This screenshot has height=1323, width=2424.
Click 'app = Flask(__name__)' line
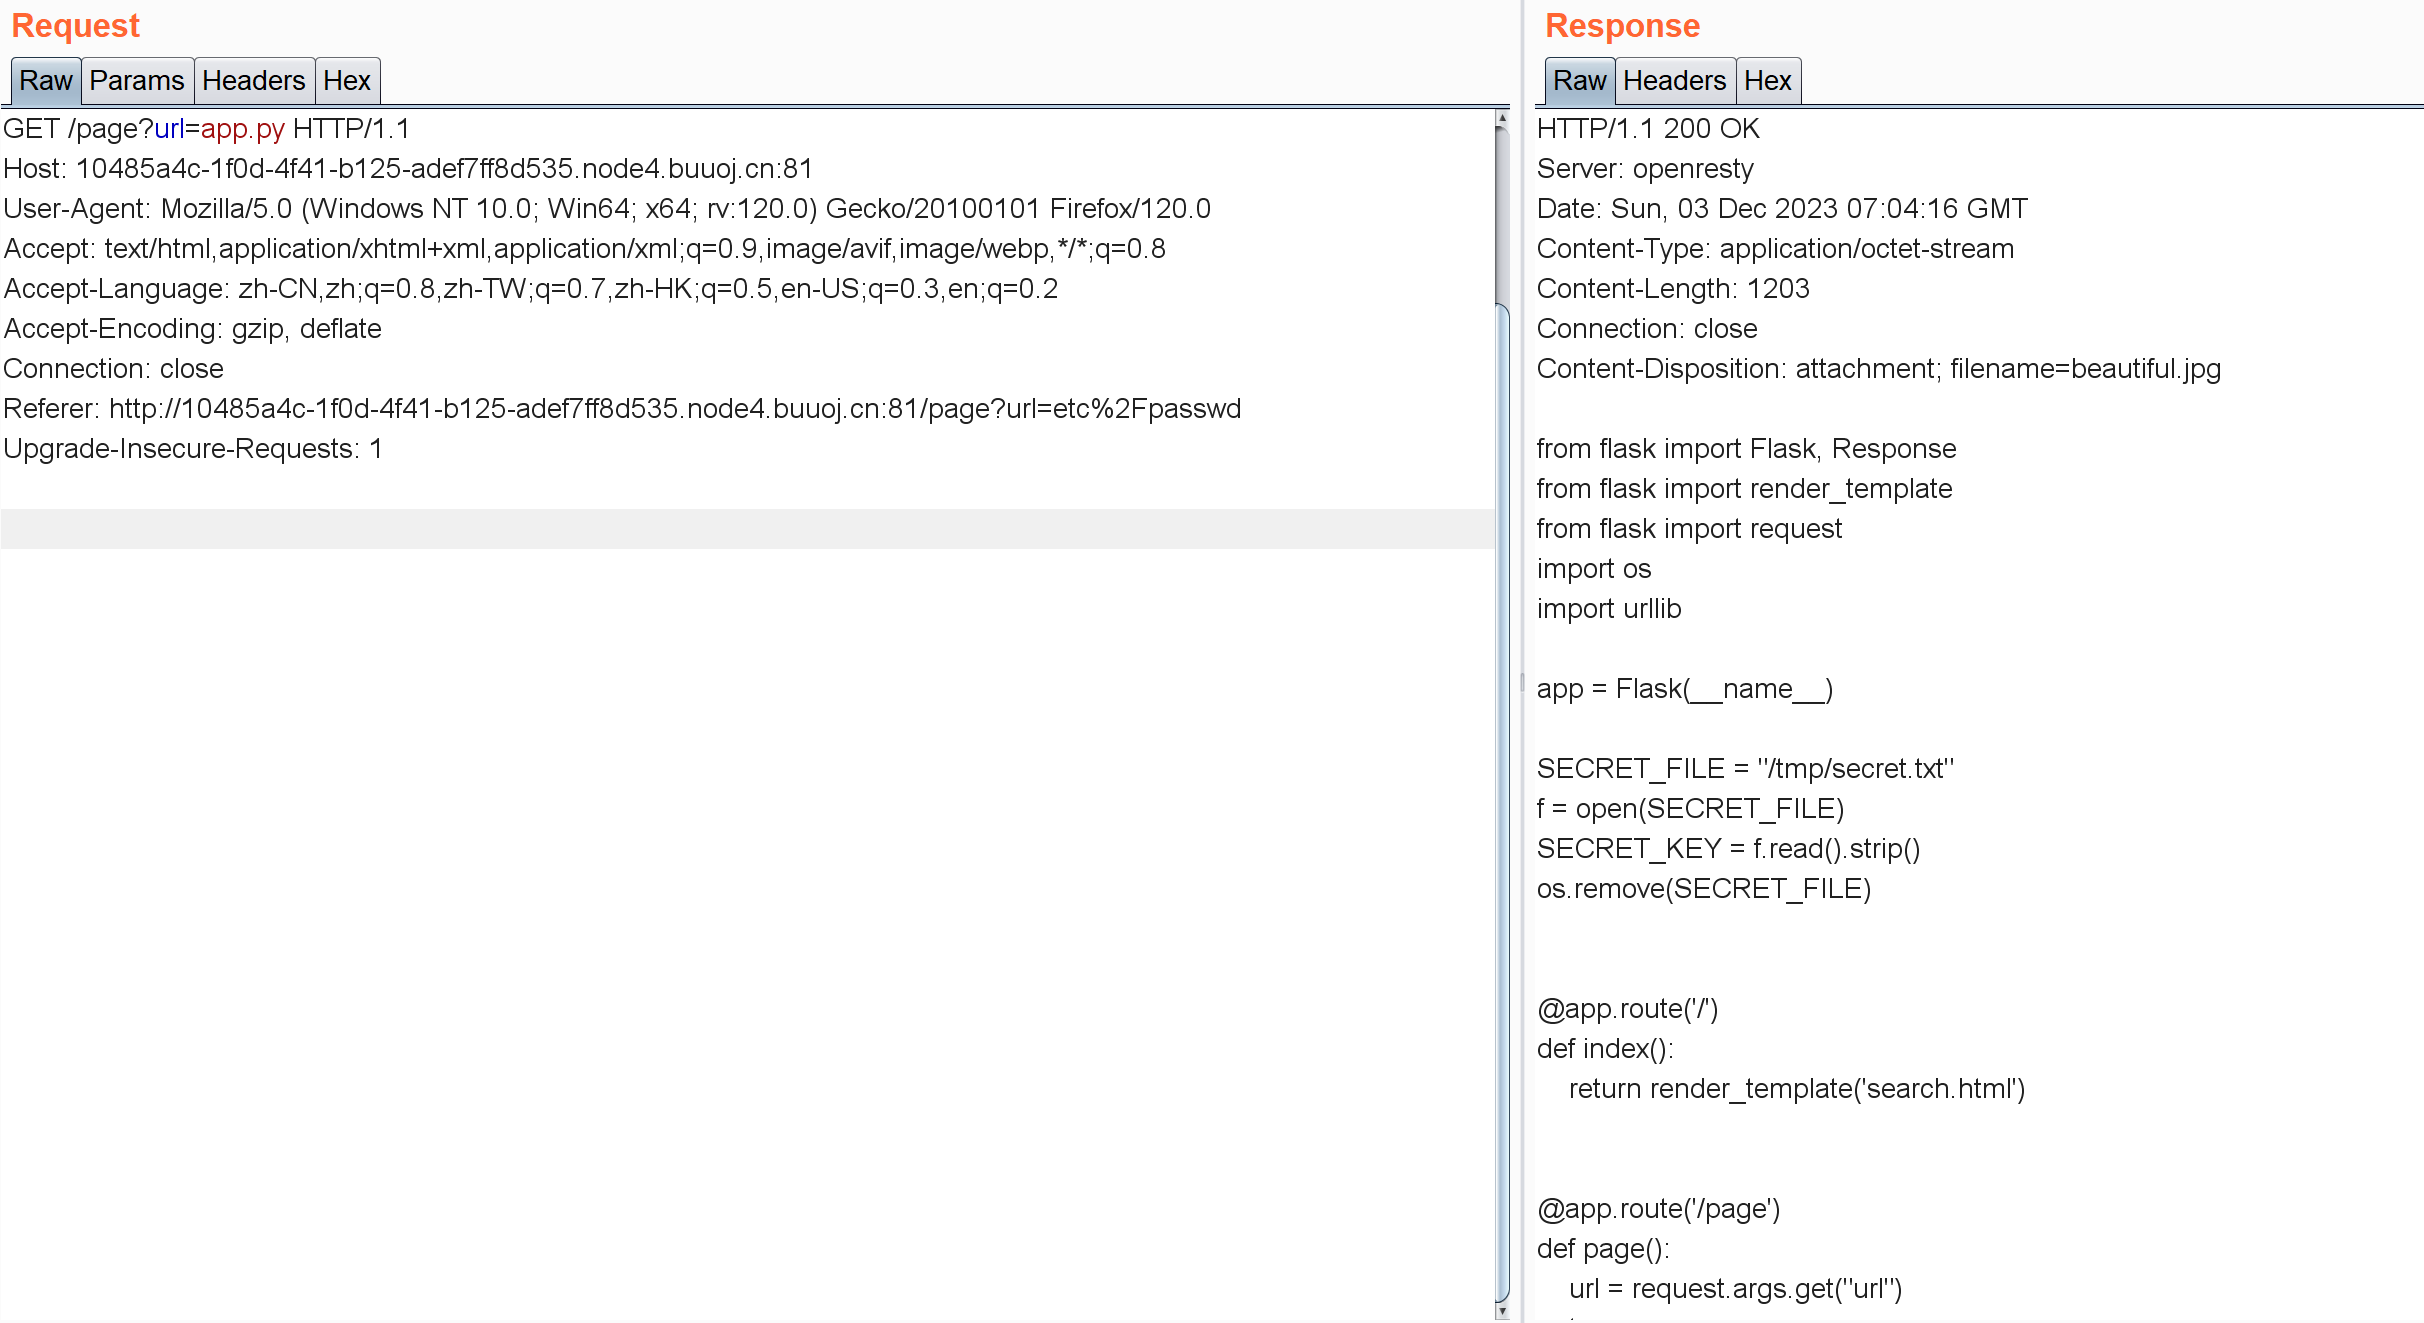click(1685, 689)
